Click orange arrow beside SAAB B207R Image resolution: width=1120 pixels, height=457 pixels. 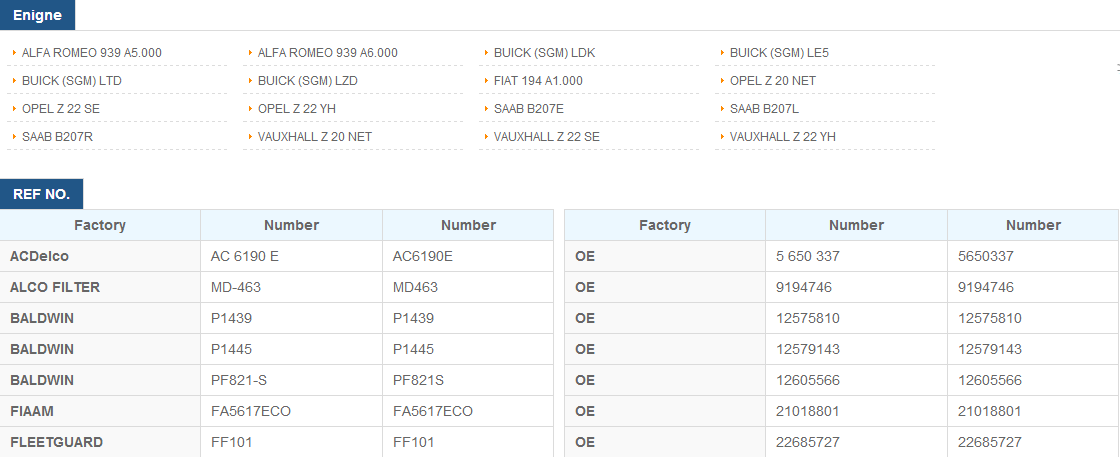click(14, 136)
